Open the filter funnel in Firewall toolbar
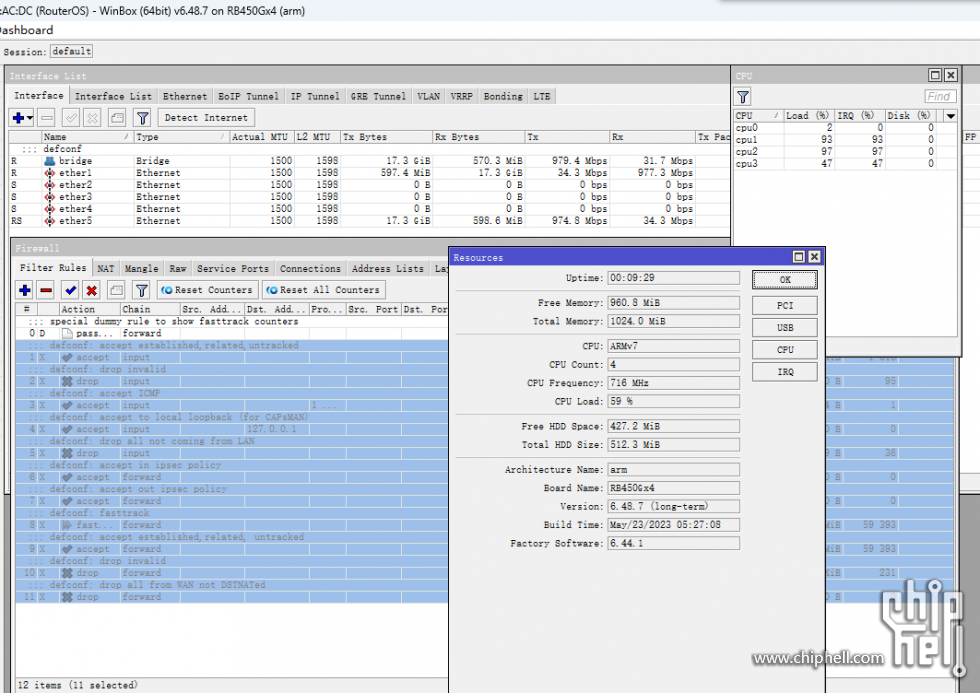The width and height of the screenshot is (980, 693). point(142,290)
